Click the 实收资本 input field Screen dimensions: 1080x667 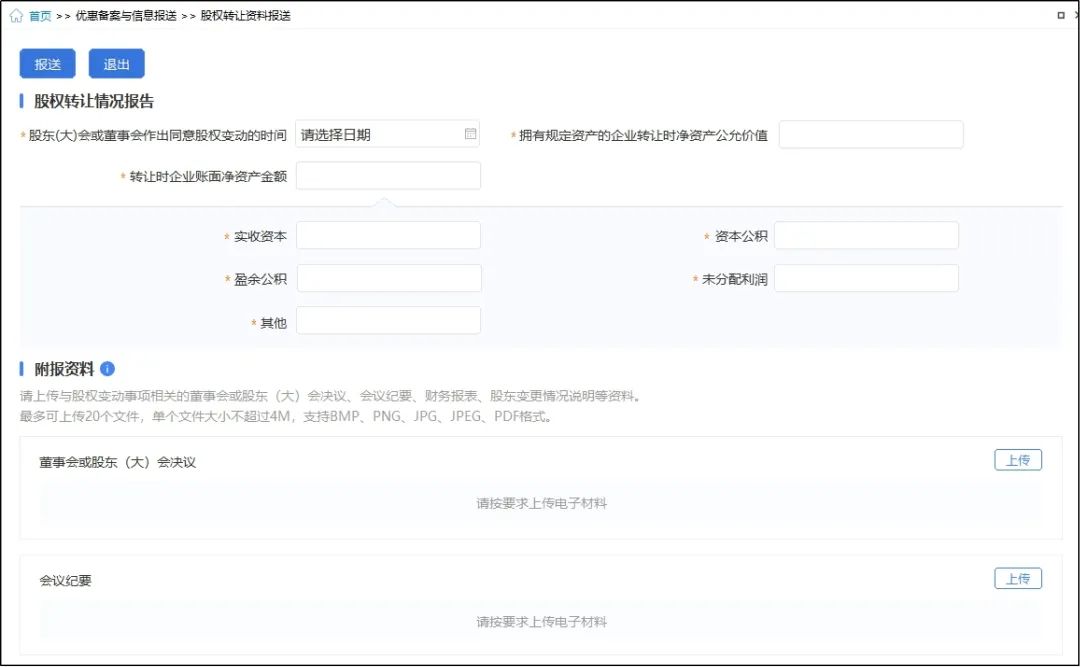388,236
